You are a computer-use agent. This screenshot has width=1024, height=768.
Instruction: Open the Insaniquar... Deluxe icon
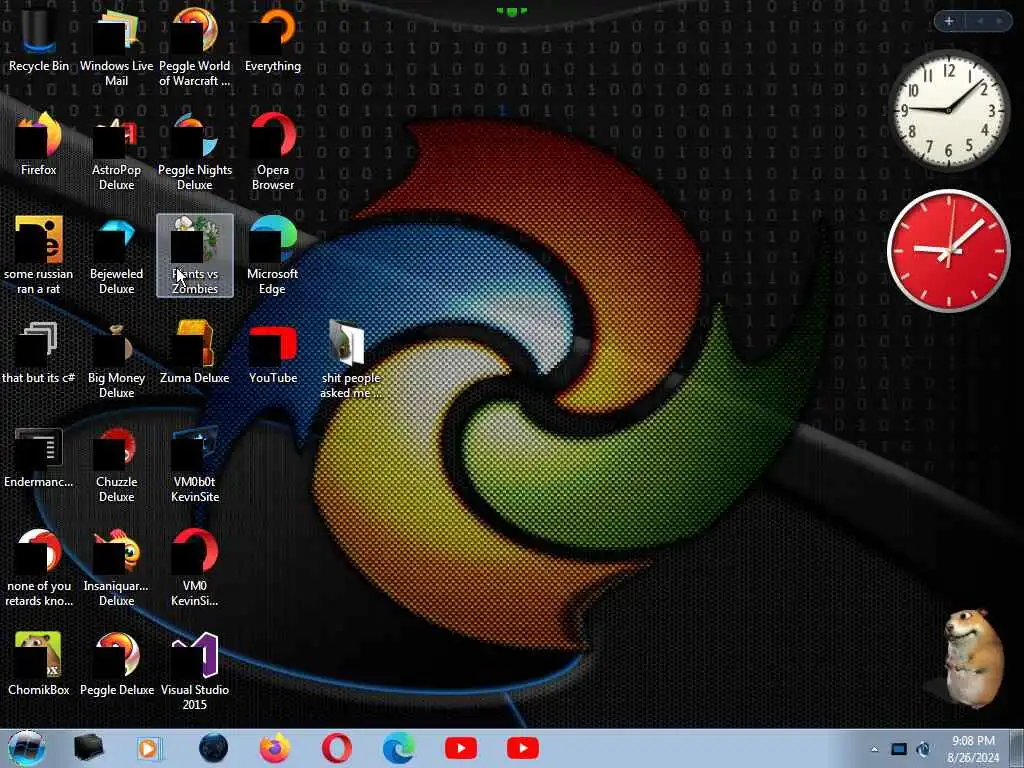pos(116,568)
